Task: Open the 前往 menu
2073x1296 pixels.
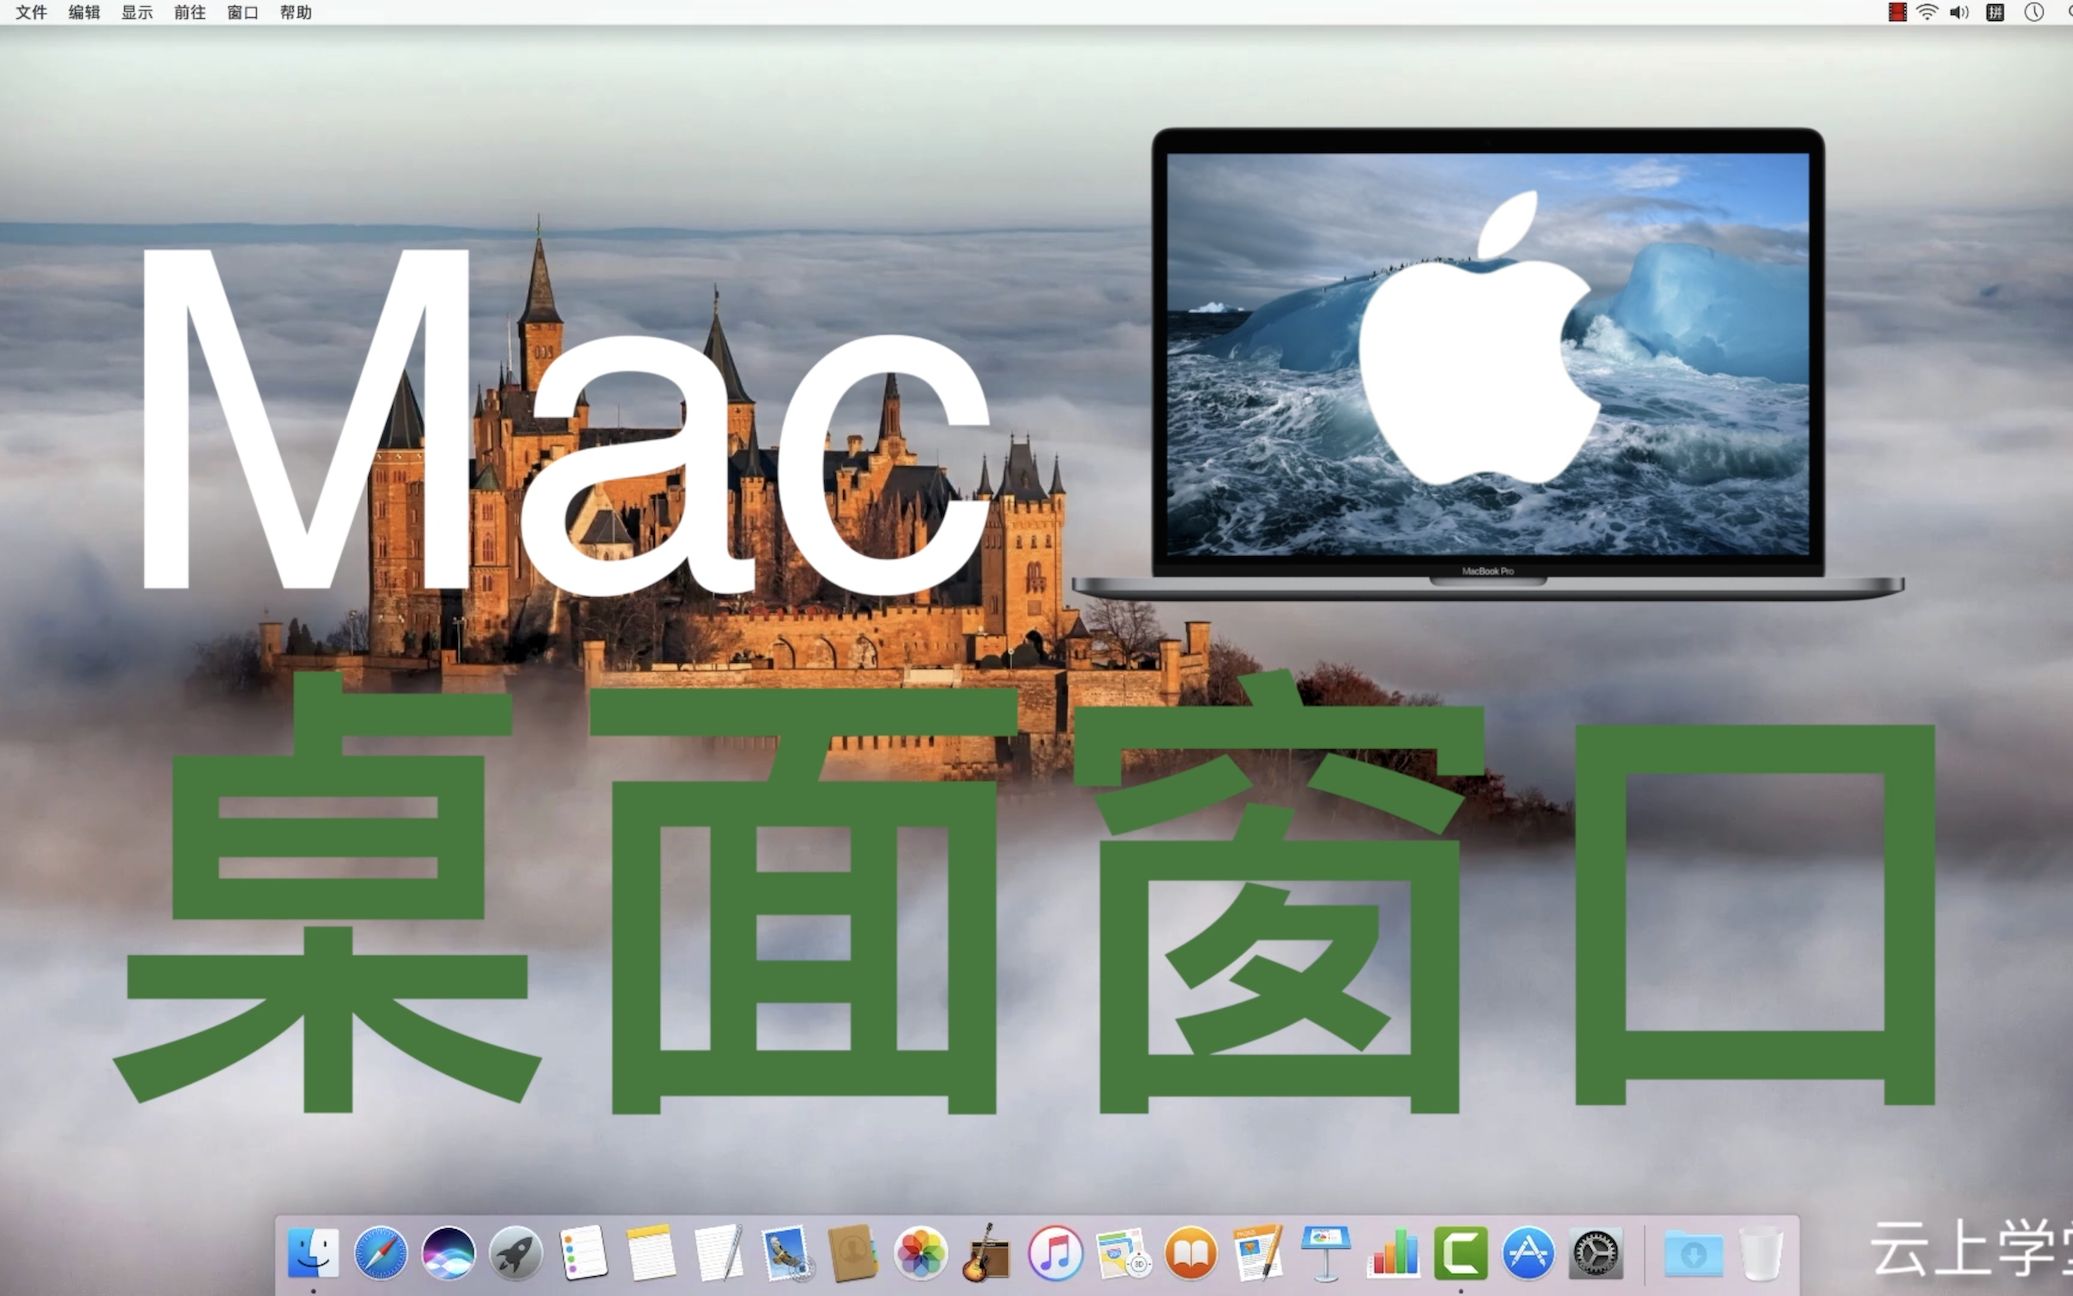Action: pyautogui.click(x=187, y=13)
